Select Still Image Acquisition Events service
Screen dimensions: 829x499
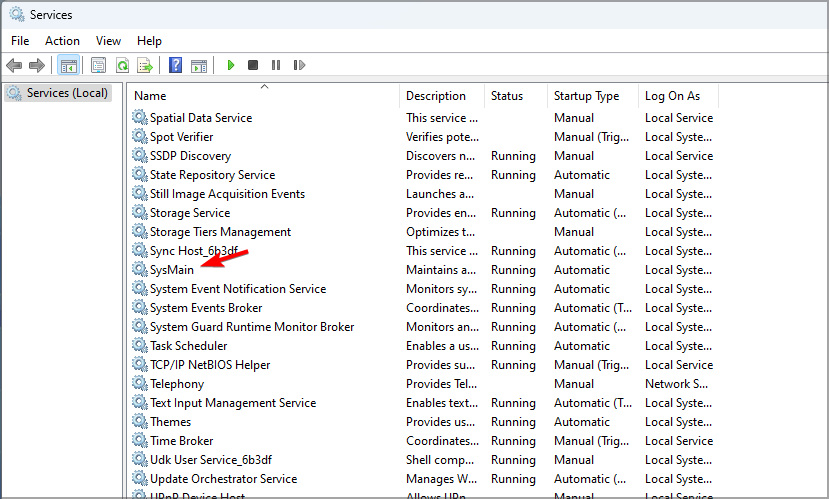click(227, 194)
